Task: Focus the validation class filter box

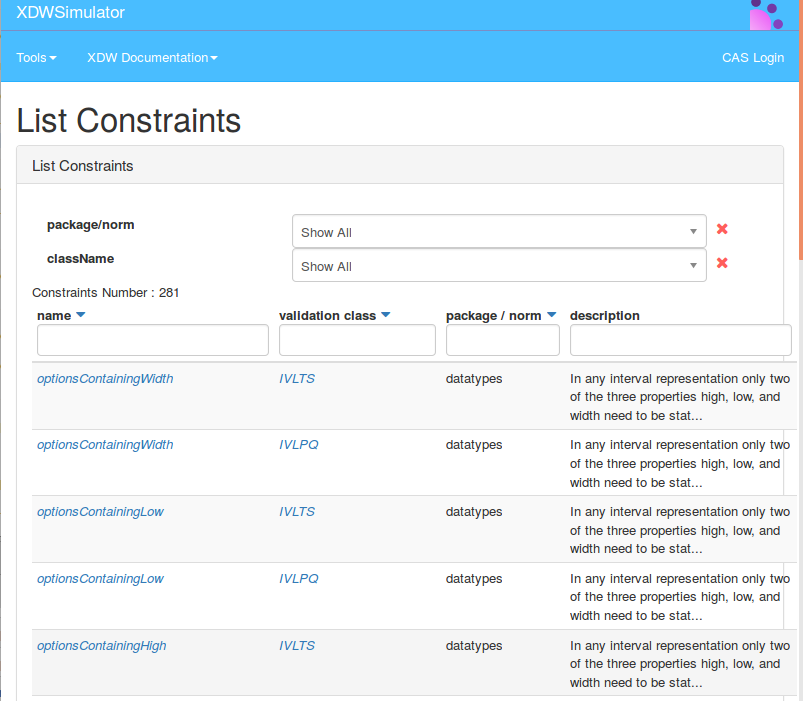Action: coord(357,341)
